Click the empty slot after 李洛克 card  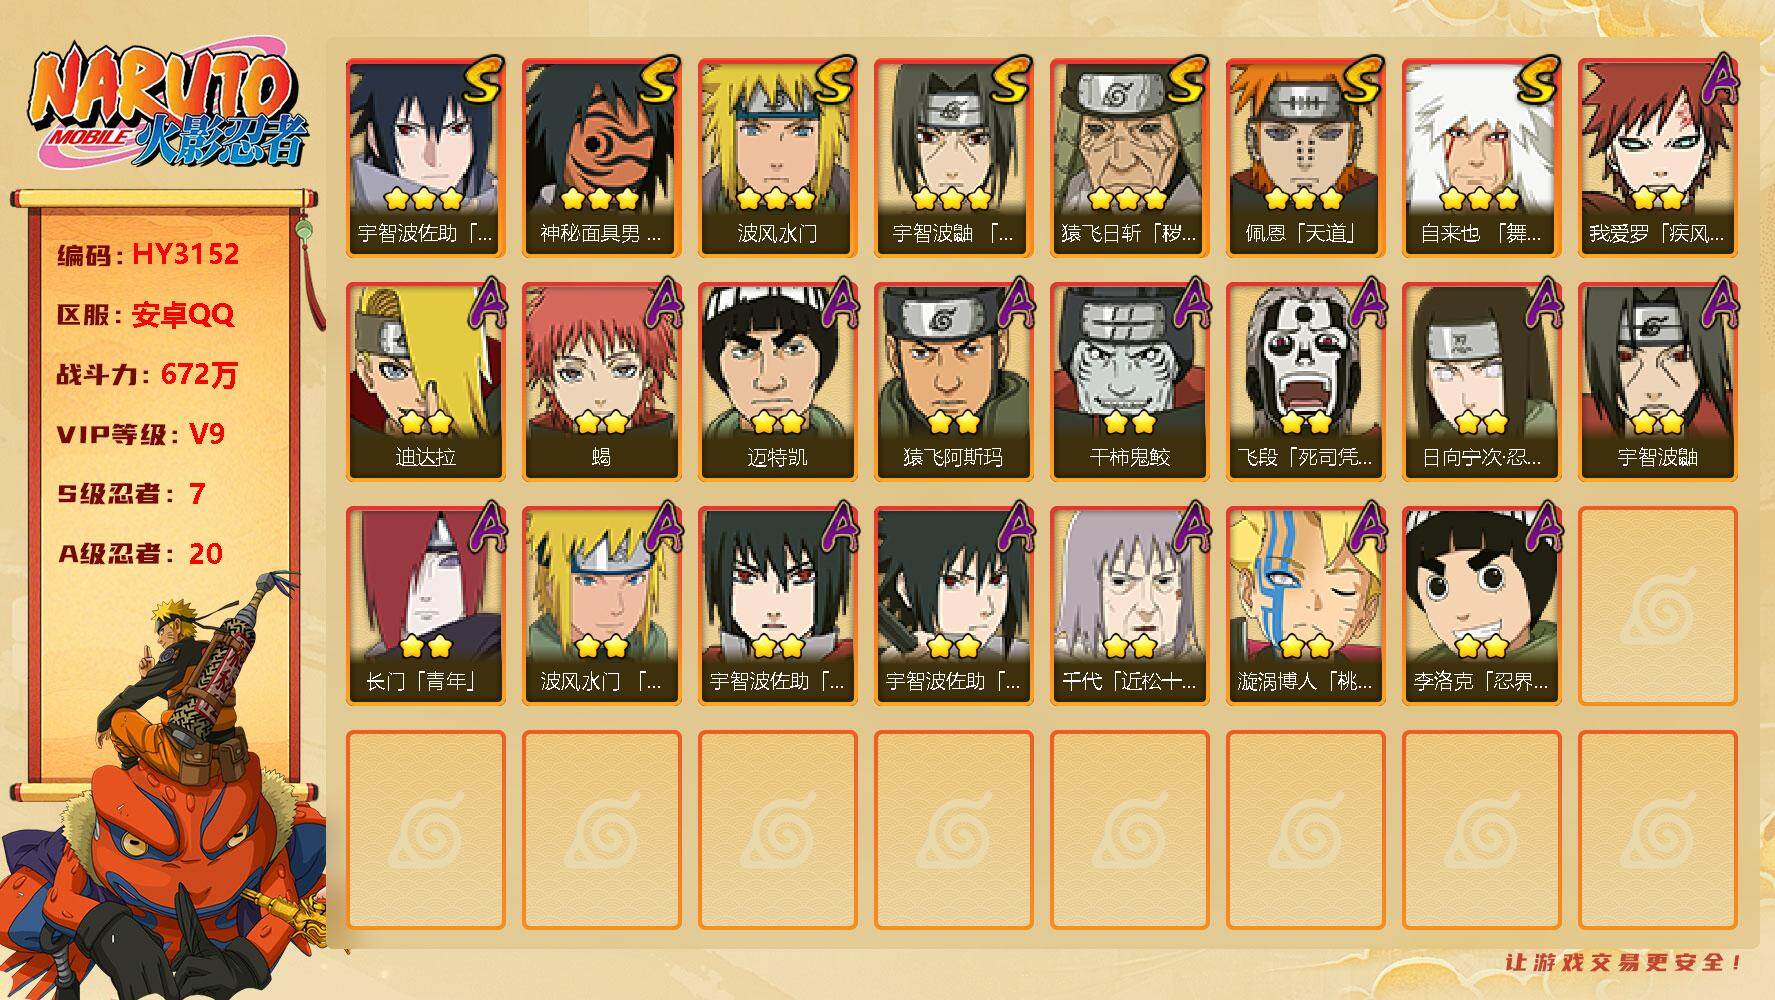click(1657, 606)
